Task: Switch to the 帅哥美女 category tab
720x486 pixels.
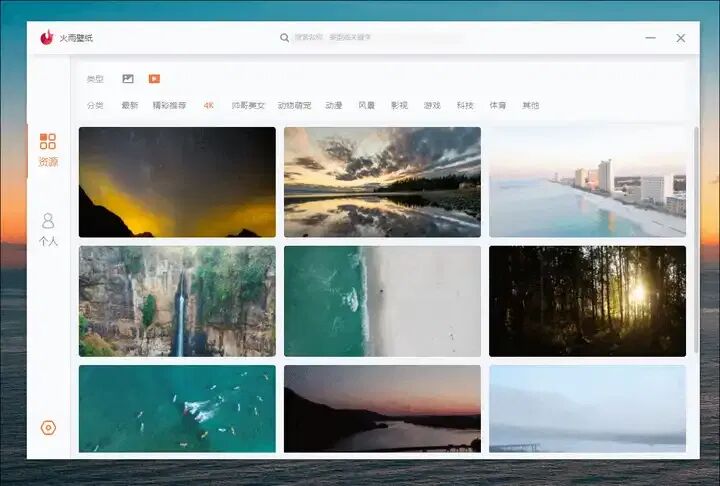Action: [248, 105]
